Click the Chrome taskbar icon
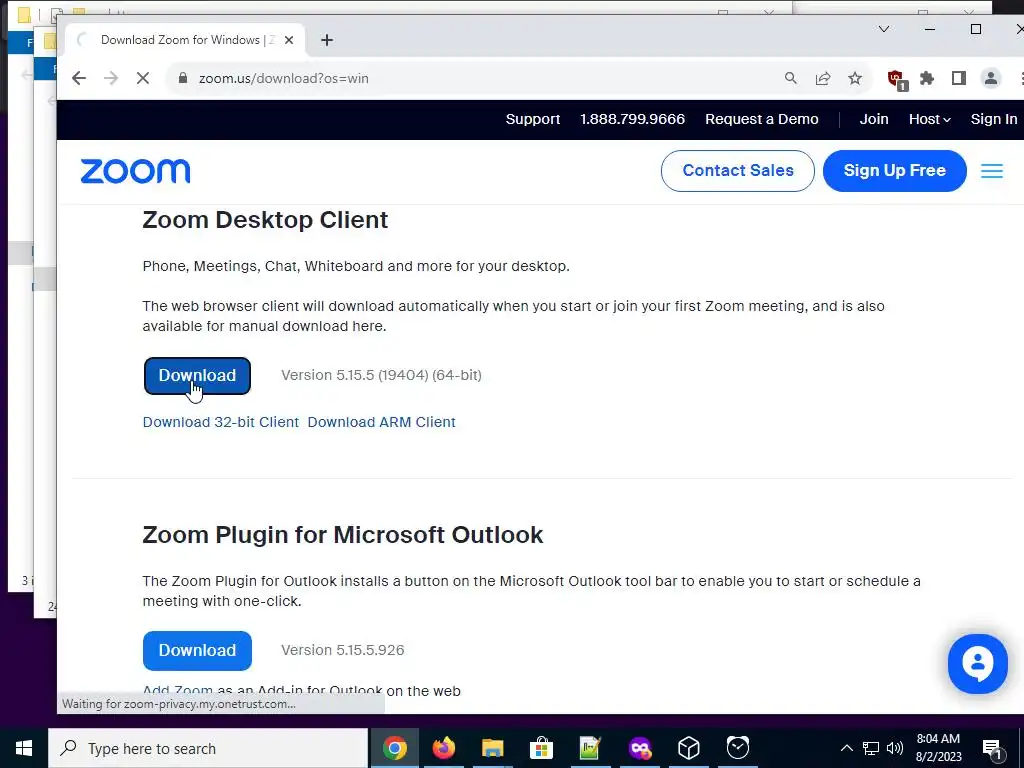The height and width of the screenshot is (768, 1024). pyautogui.click(x=394, y=748)
